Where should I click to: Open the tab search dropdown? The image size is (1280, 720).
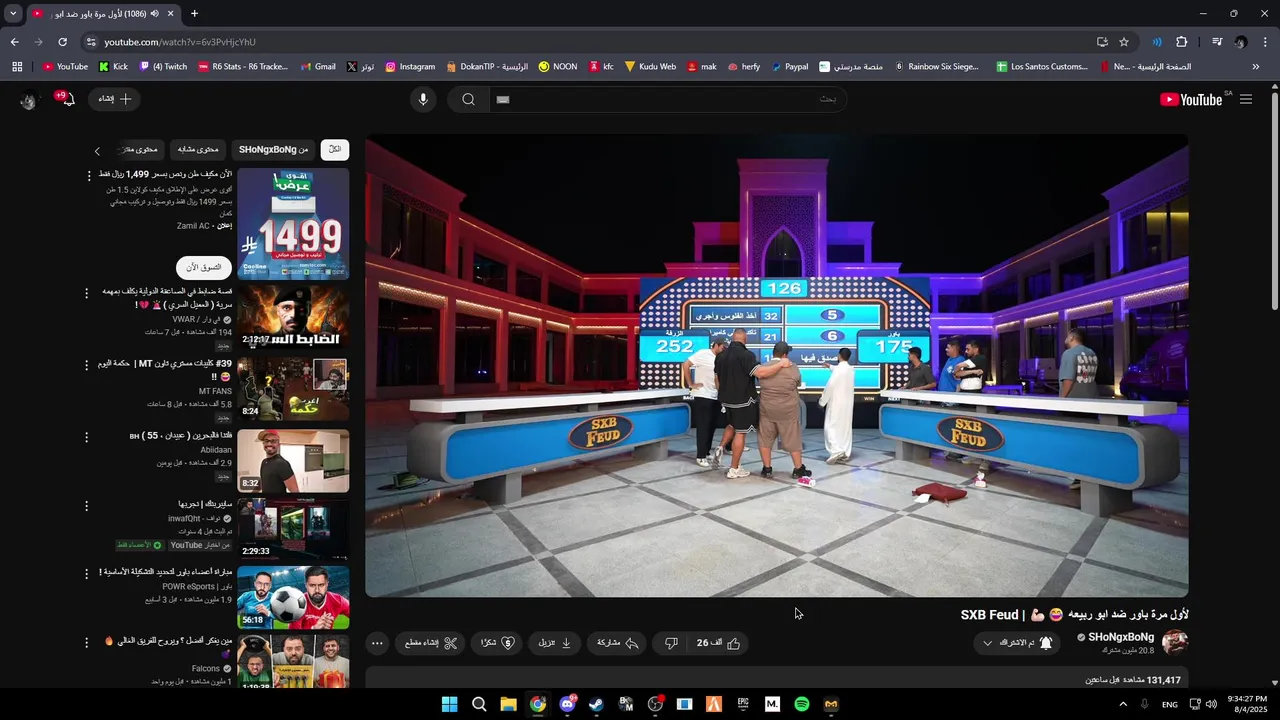[13, 13]
